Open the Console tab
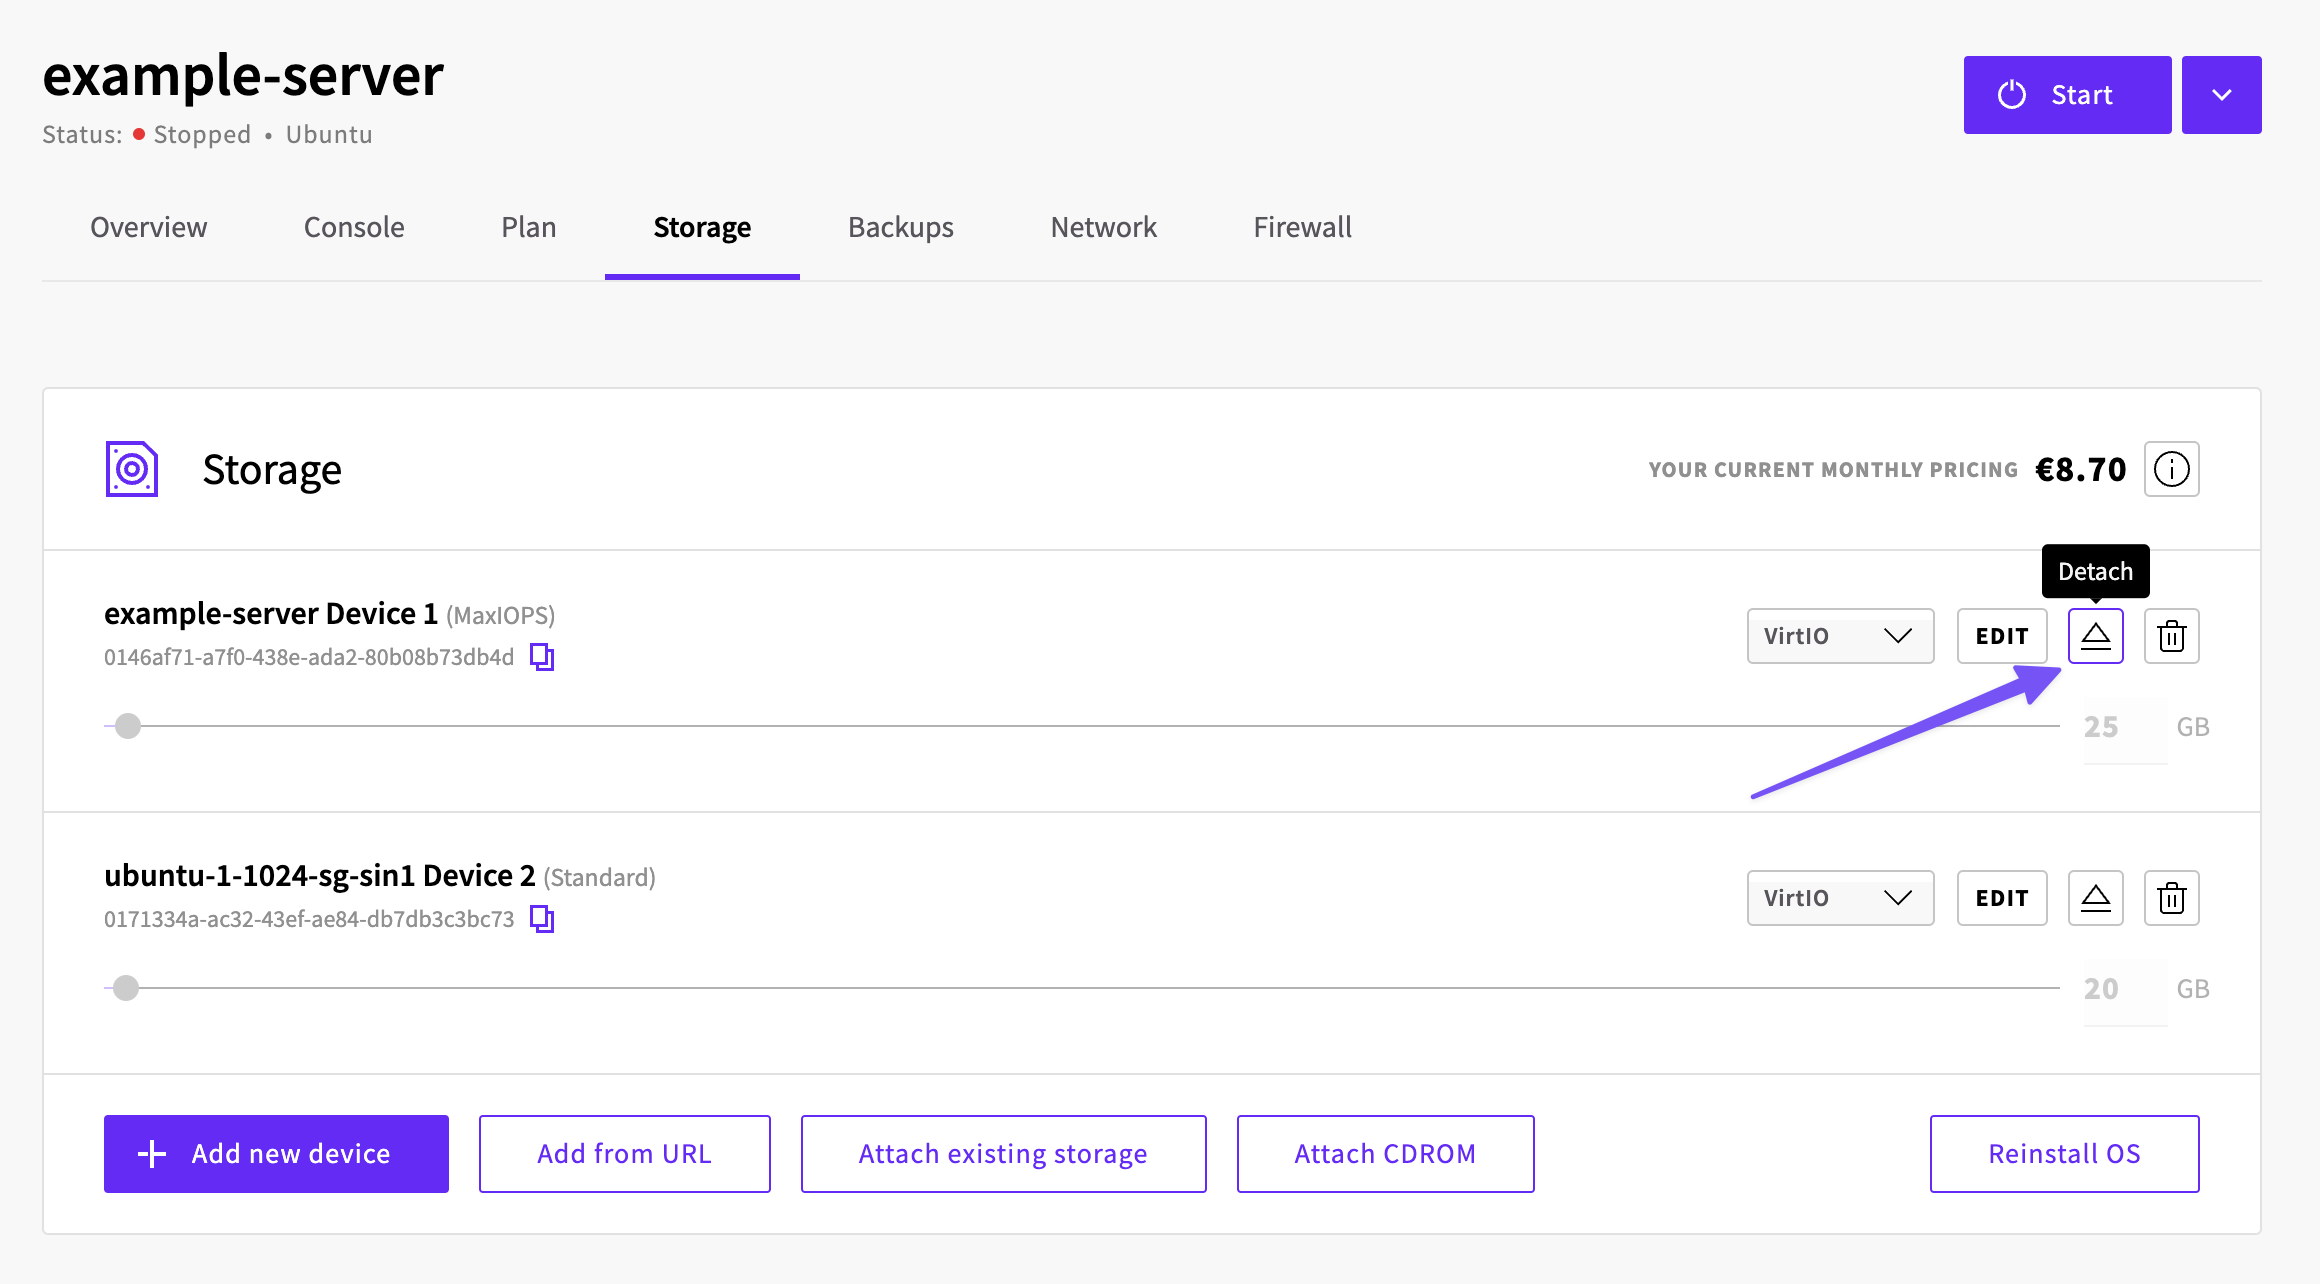 point(354,228)
